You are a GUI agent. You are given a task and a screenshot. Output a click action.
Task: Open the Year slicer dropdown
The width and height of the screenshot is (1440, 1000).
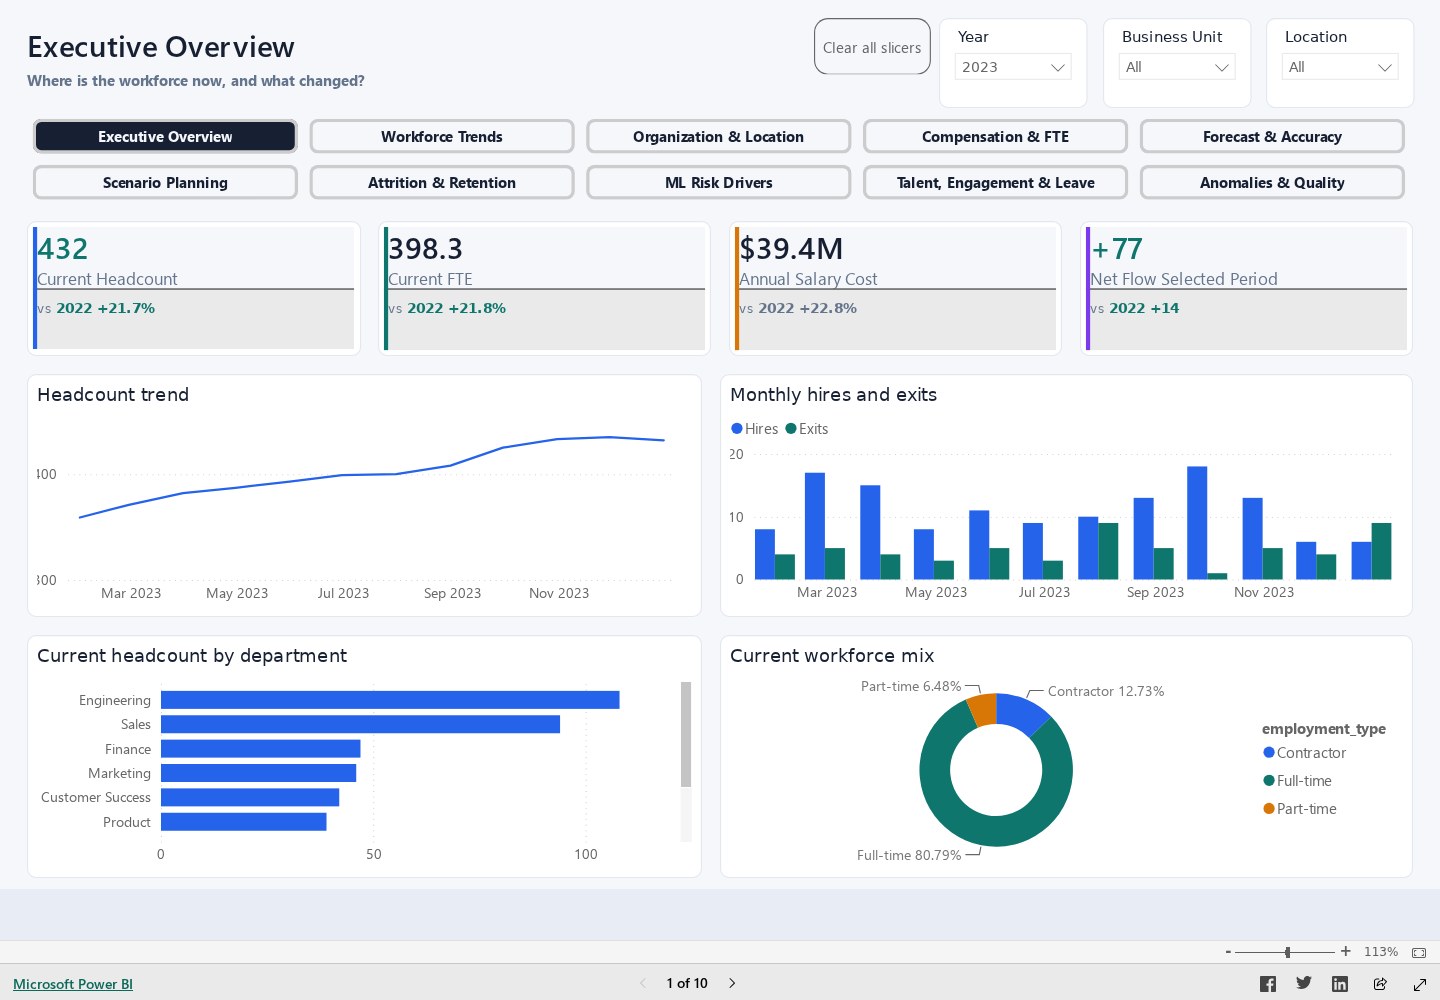(1013, 67)
